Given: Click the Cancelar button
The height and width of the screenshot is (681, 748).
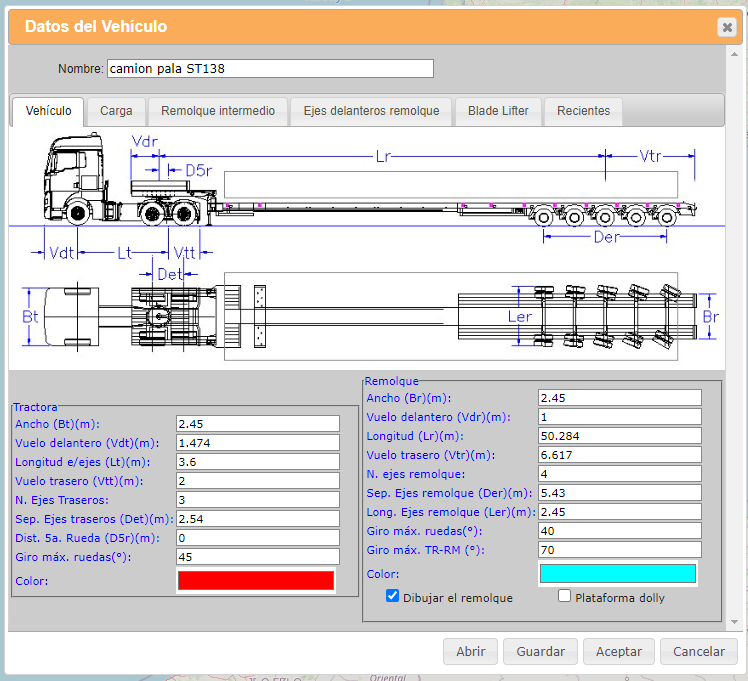Looking at the screenshot, I should [x=698, y=651].
